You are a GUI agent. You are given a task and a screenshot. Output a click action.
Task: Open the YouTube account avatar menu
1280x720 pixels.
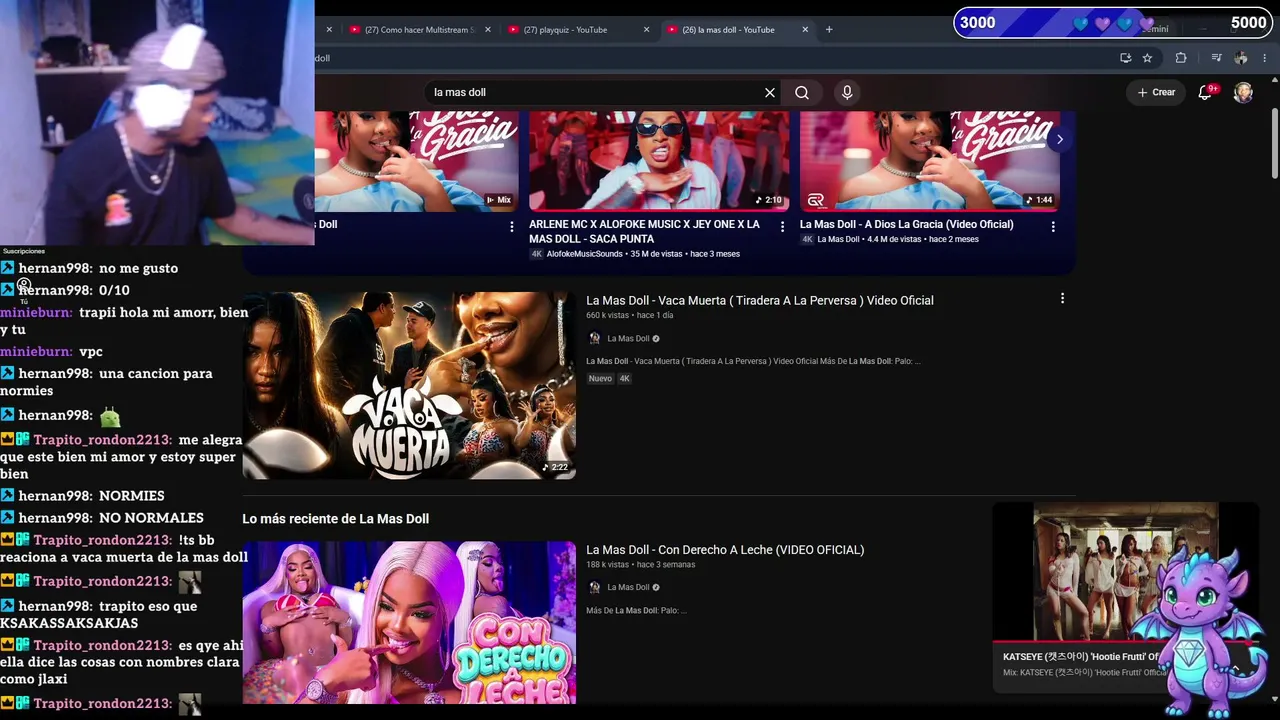(1243, 92)
